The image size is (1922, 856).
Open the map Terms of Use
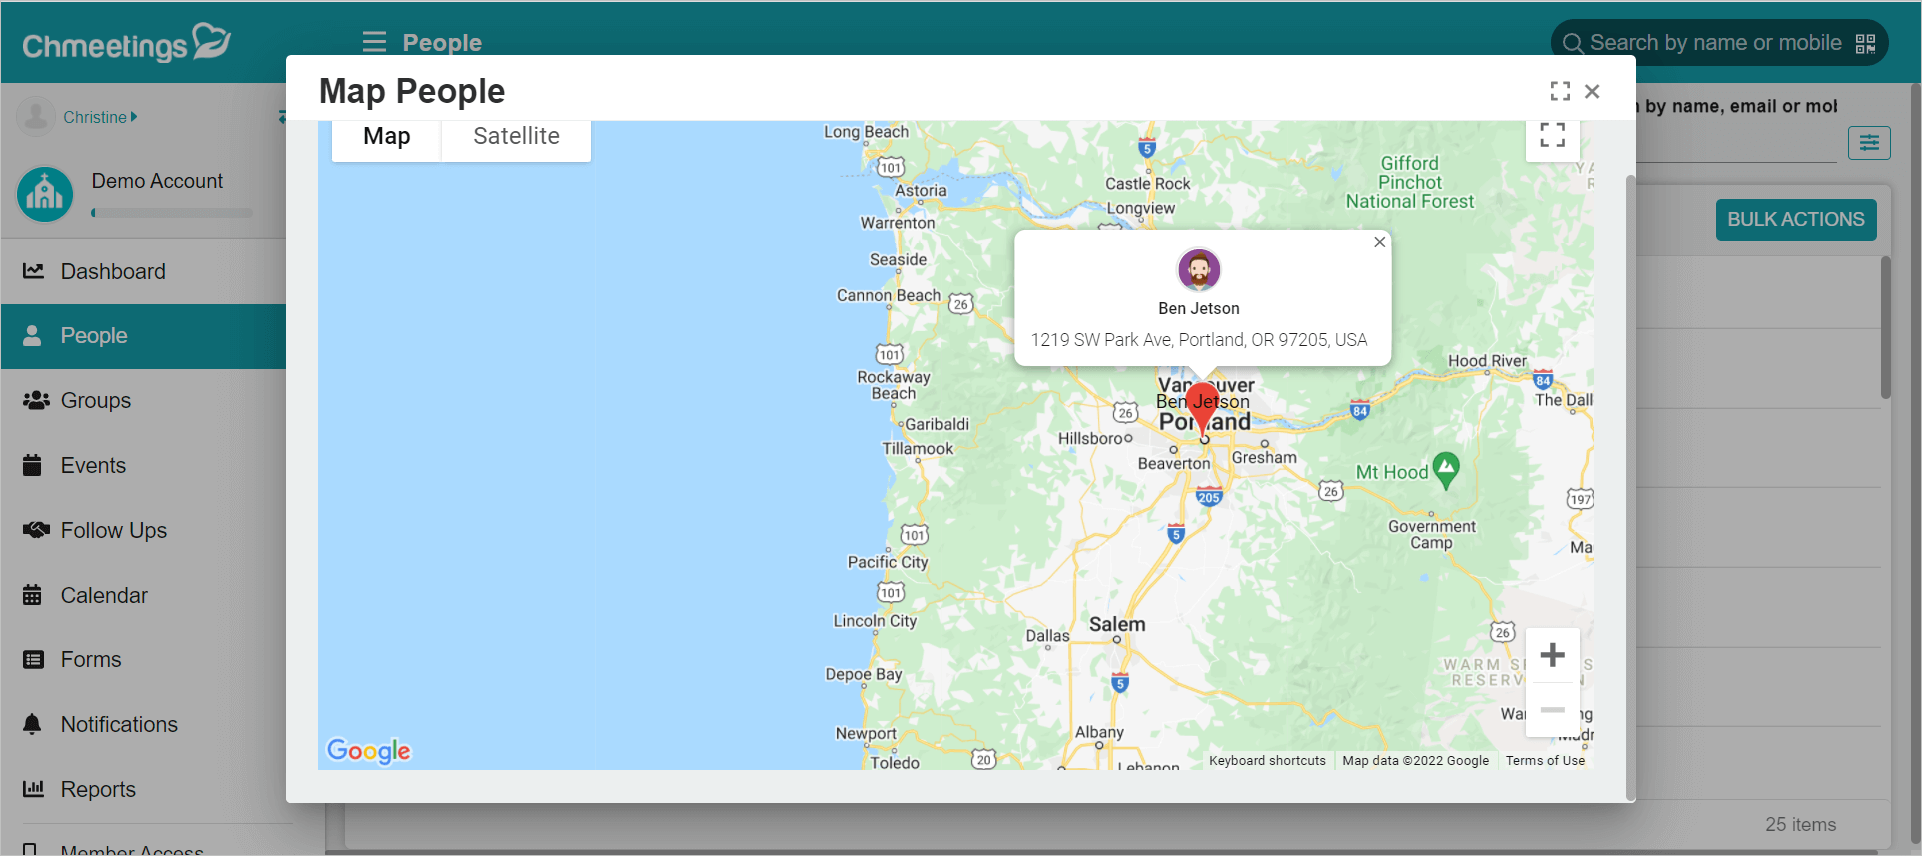point(1545,761)
